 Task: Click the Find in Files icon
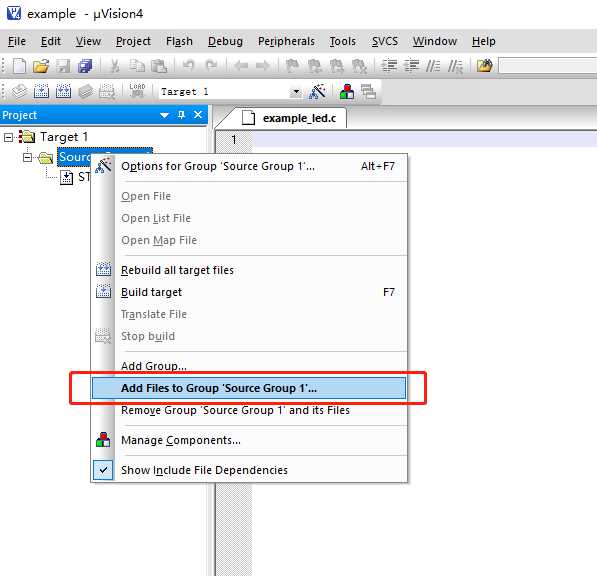[485, 66]
